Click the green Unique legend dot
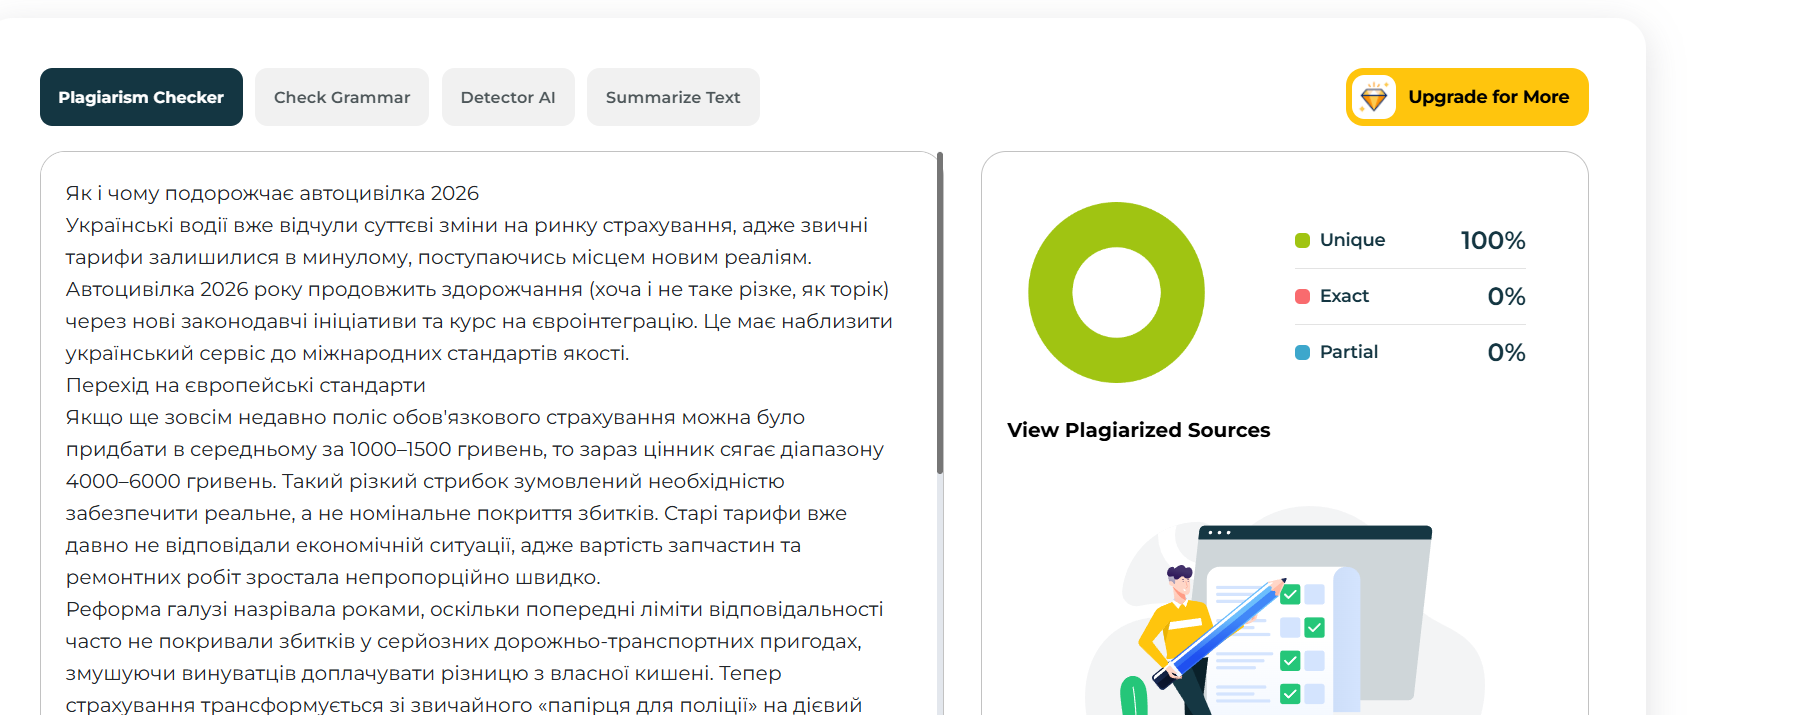 point(1302,240)
